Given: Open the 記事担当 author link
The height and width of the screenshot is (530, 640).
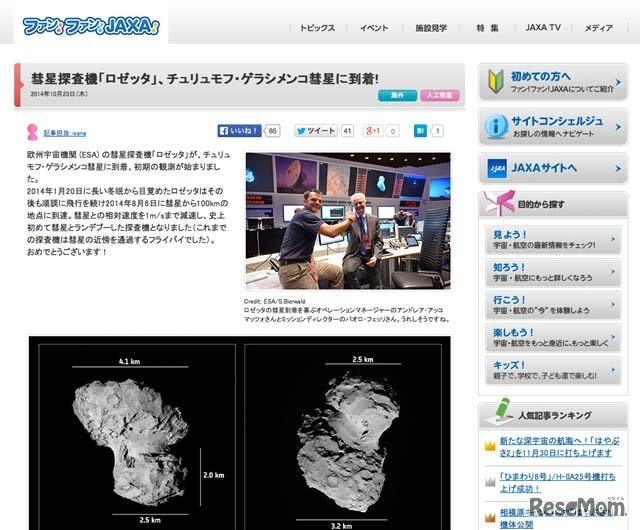Looking at the screenshot, I should 65,133.
